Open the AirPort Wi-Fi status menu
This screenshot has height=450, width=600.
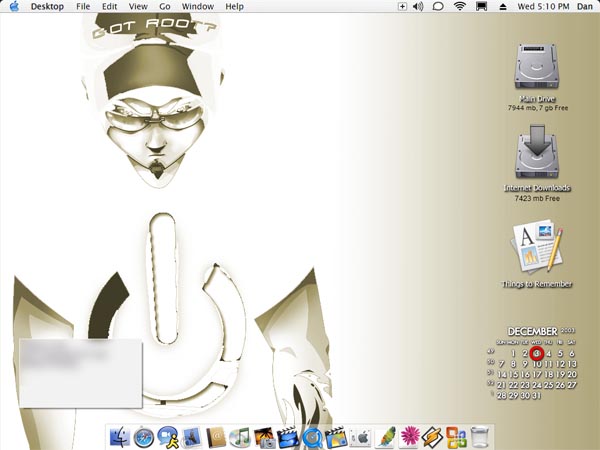(460, 6)
